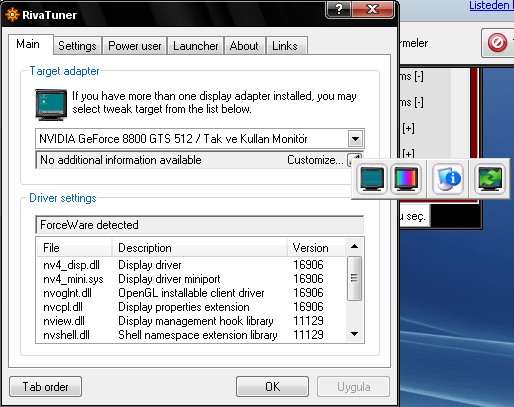Open the Launcher tab
This screenshot has height=407, width=514.
[x=195, y=46]
